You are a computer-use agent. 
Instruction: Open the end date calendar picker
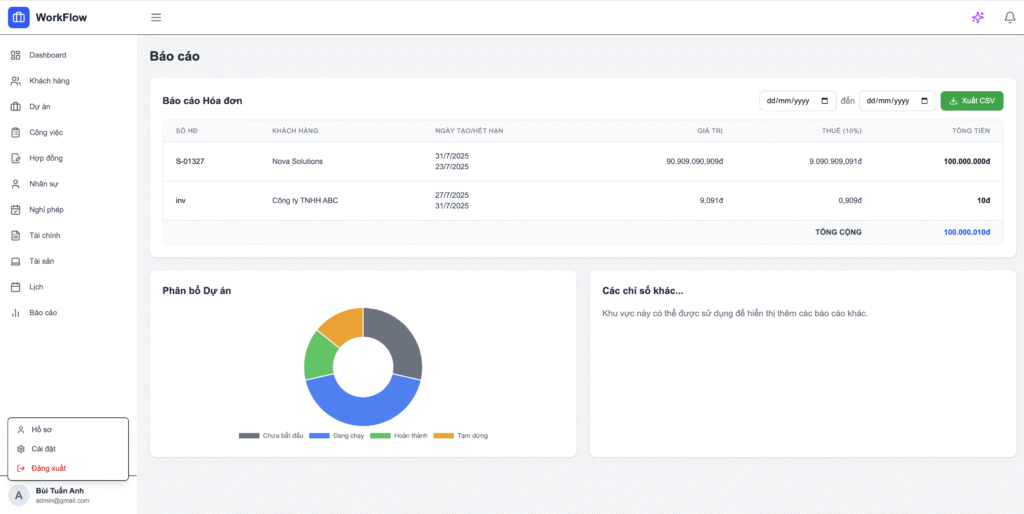click(x=924, y=101)
